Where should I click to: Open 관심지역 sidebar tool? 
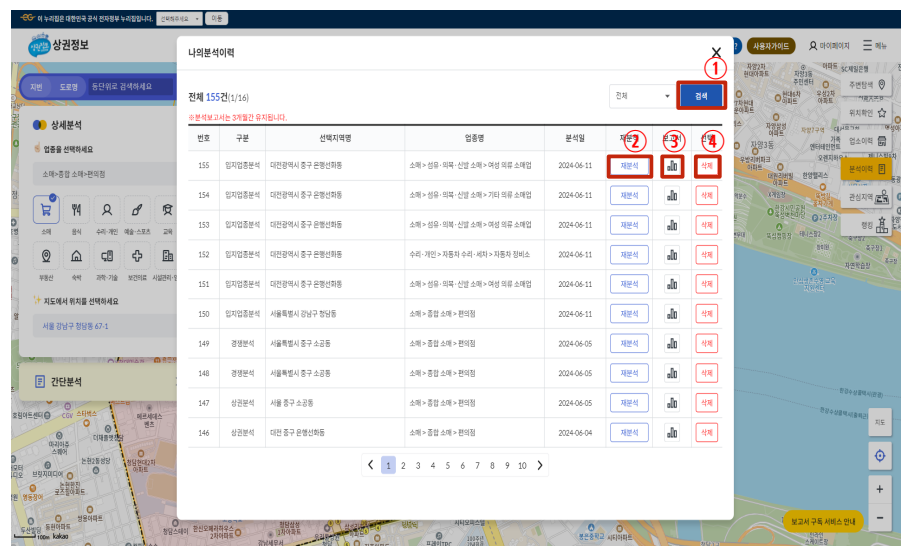(x=867, y=197)
